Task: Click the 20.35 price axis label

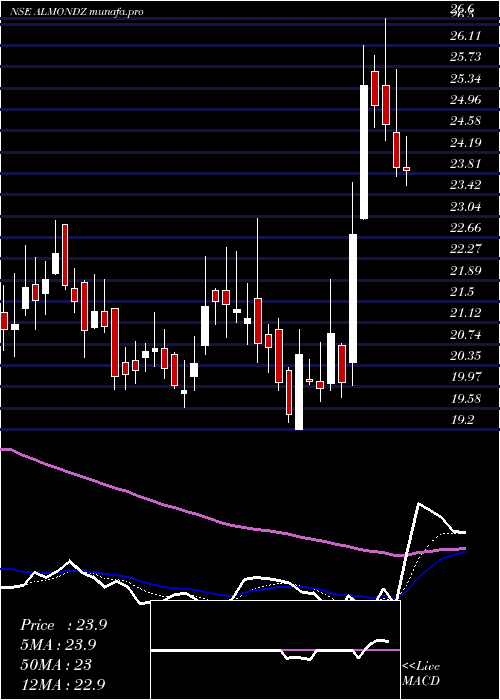Action: pyautogui.click(x=466, y=356)
